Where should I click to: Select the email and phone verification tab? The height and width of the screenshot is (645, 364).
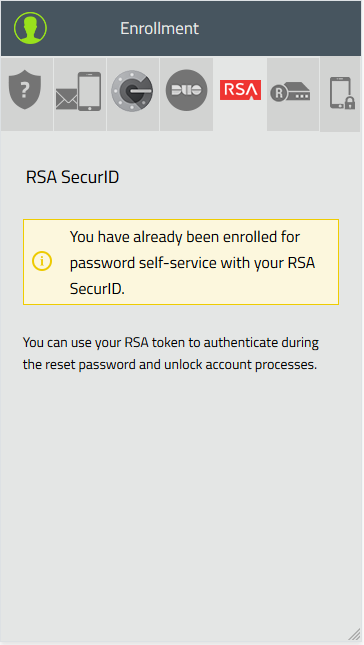[80, 94]
